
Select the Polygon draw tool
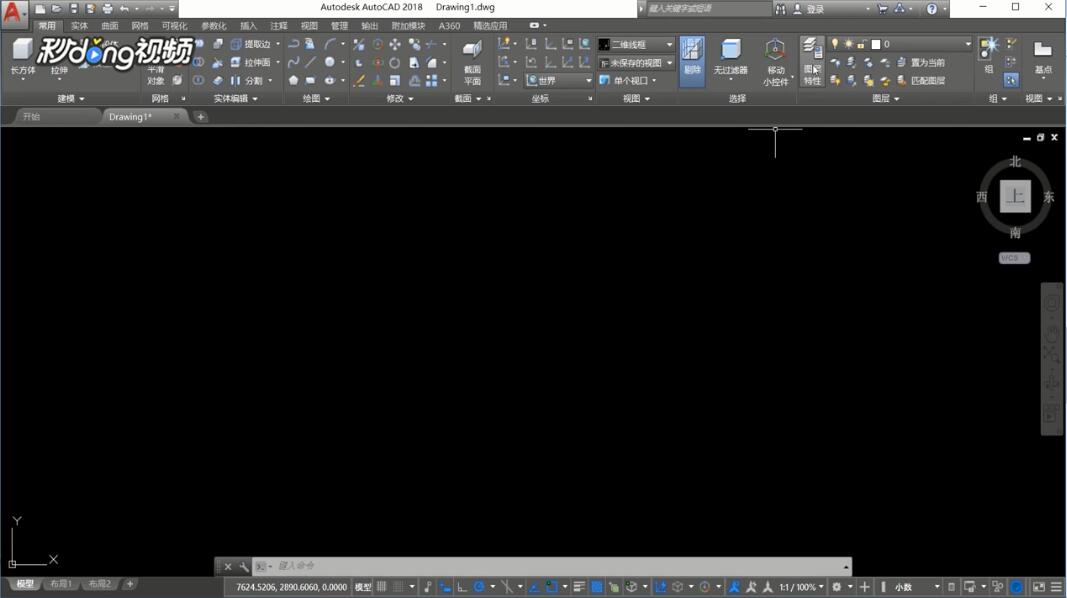point(293,80)
